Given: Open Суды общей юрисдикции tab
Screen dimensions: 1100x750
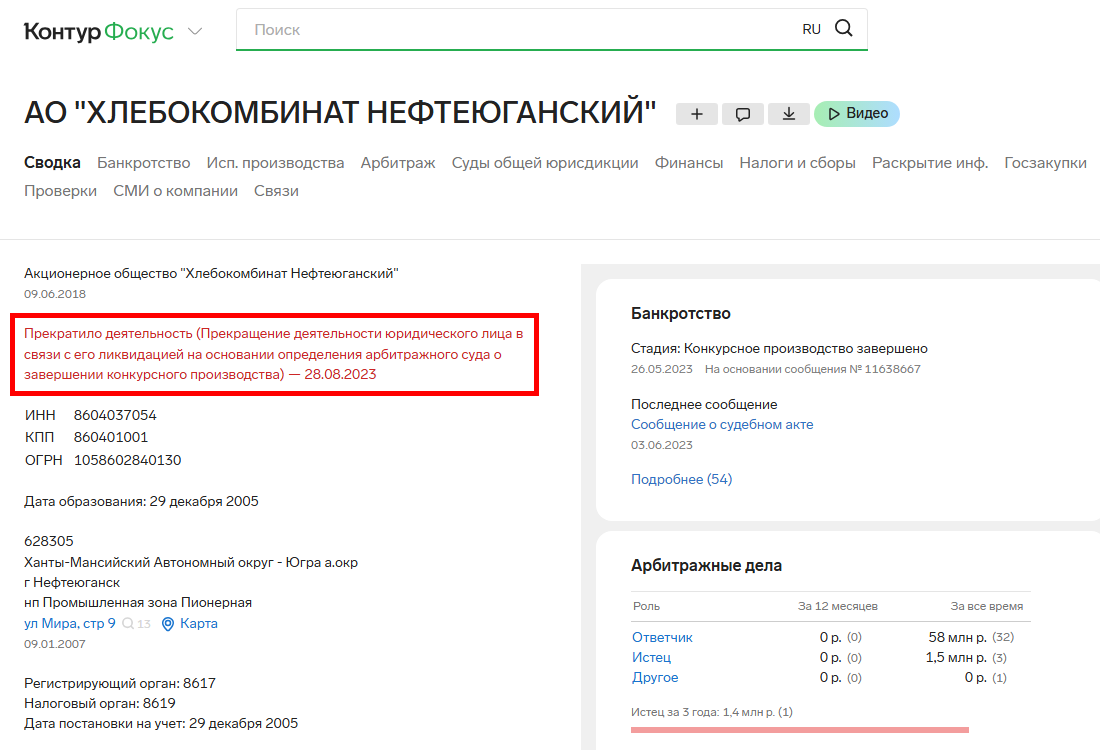Looking at the screenshot, I should (x=545, y=163).
